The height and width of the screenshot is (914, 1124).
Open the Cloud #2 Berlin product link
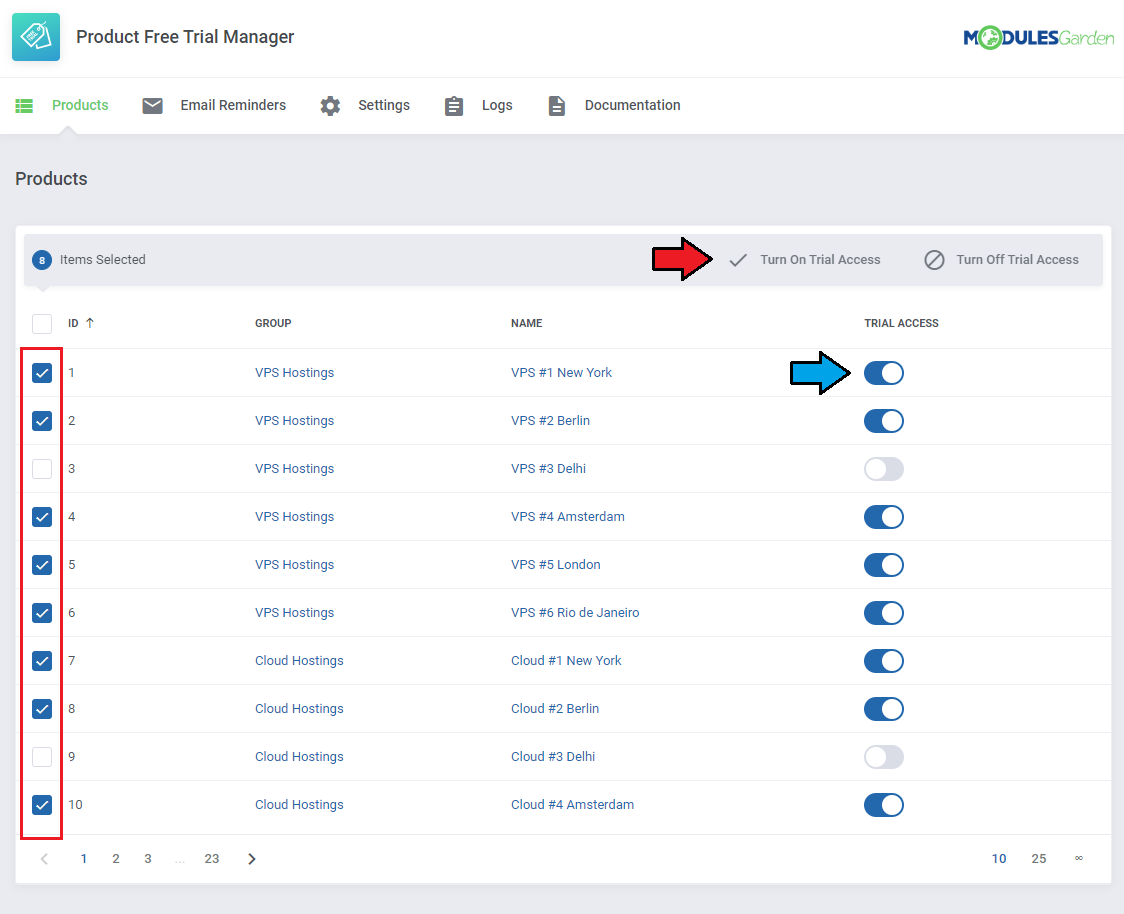pyautogui.click(x=555, y=709)
